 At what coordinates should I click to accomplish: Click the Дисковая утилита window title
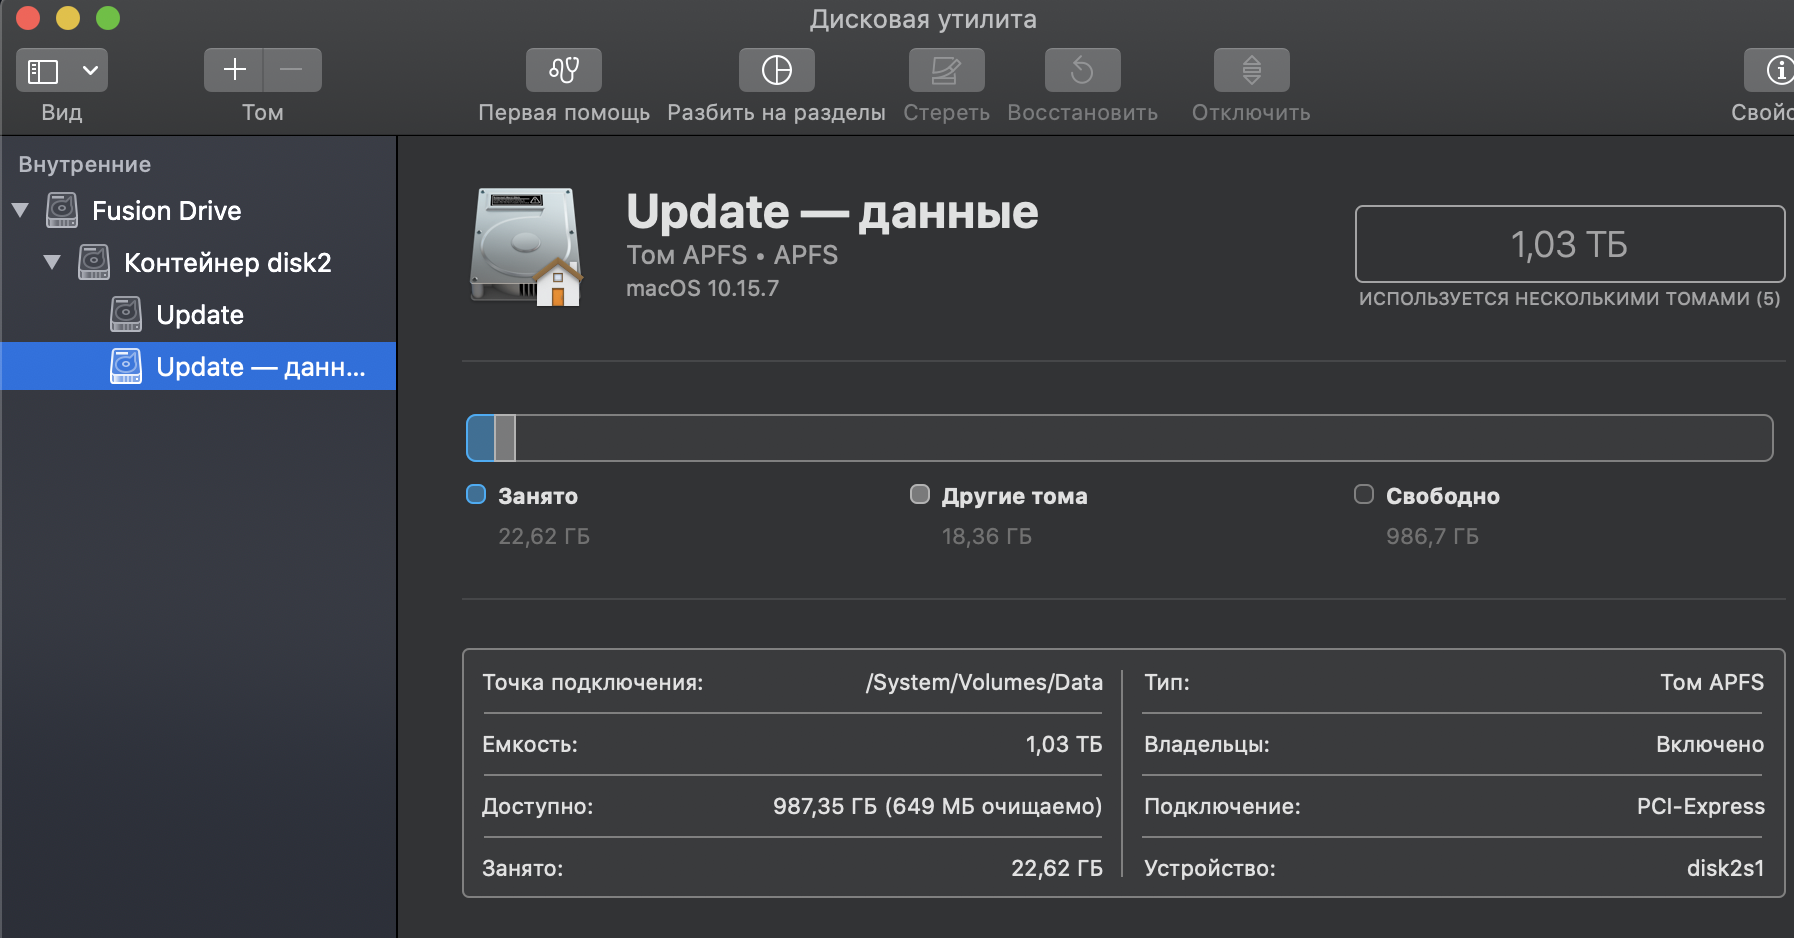(x=923, y=19)
